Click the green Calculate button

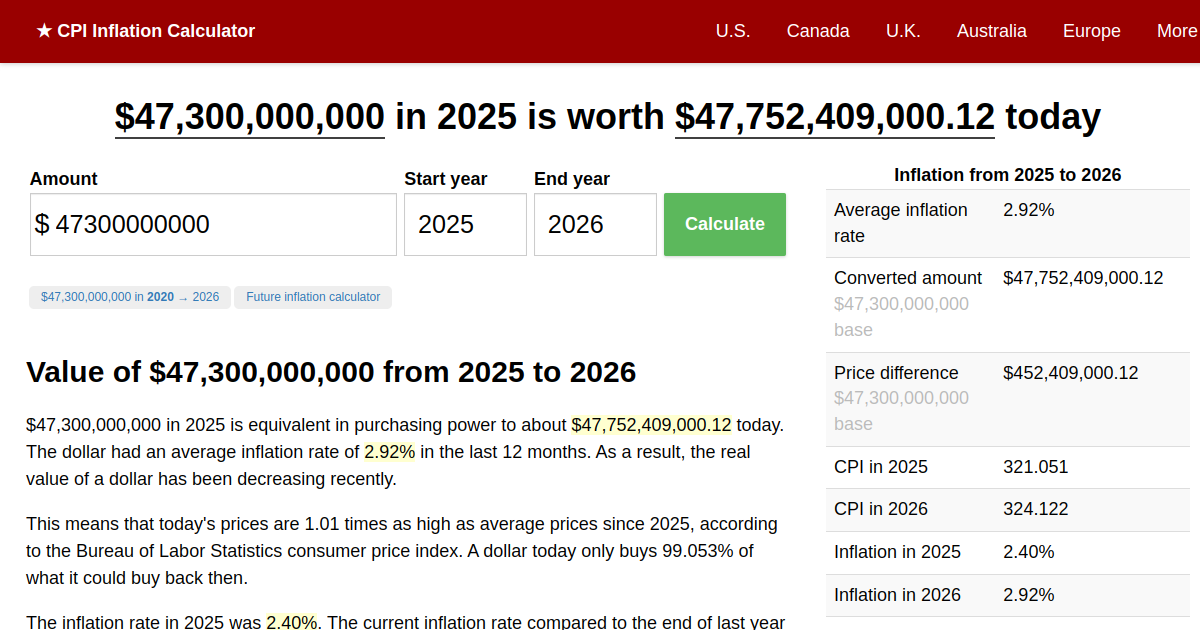click(724, 224)
